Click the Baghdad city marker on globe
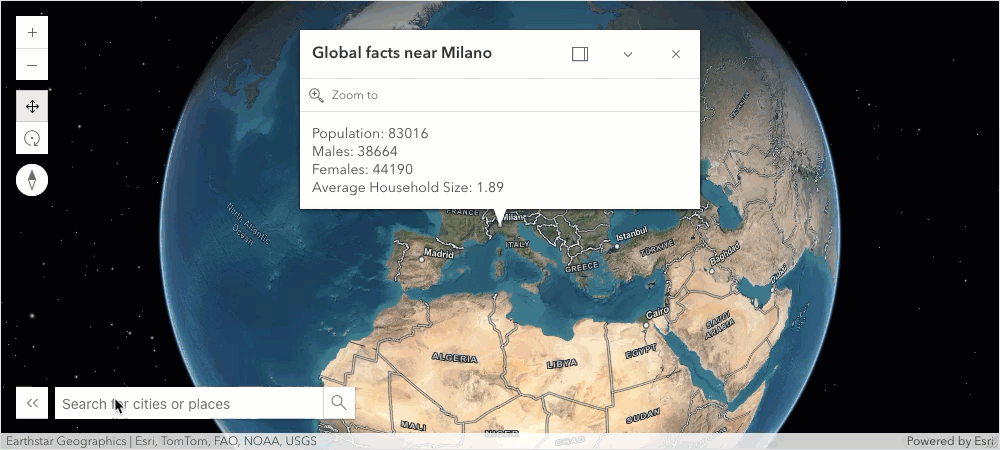Image resolution: width=1000 pixels, height=450 pixels. tap(712, 271)
